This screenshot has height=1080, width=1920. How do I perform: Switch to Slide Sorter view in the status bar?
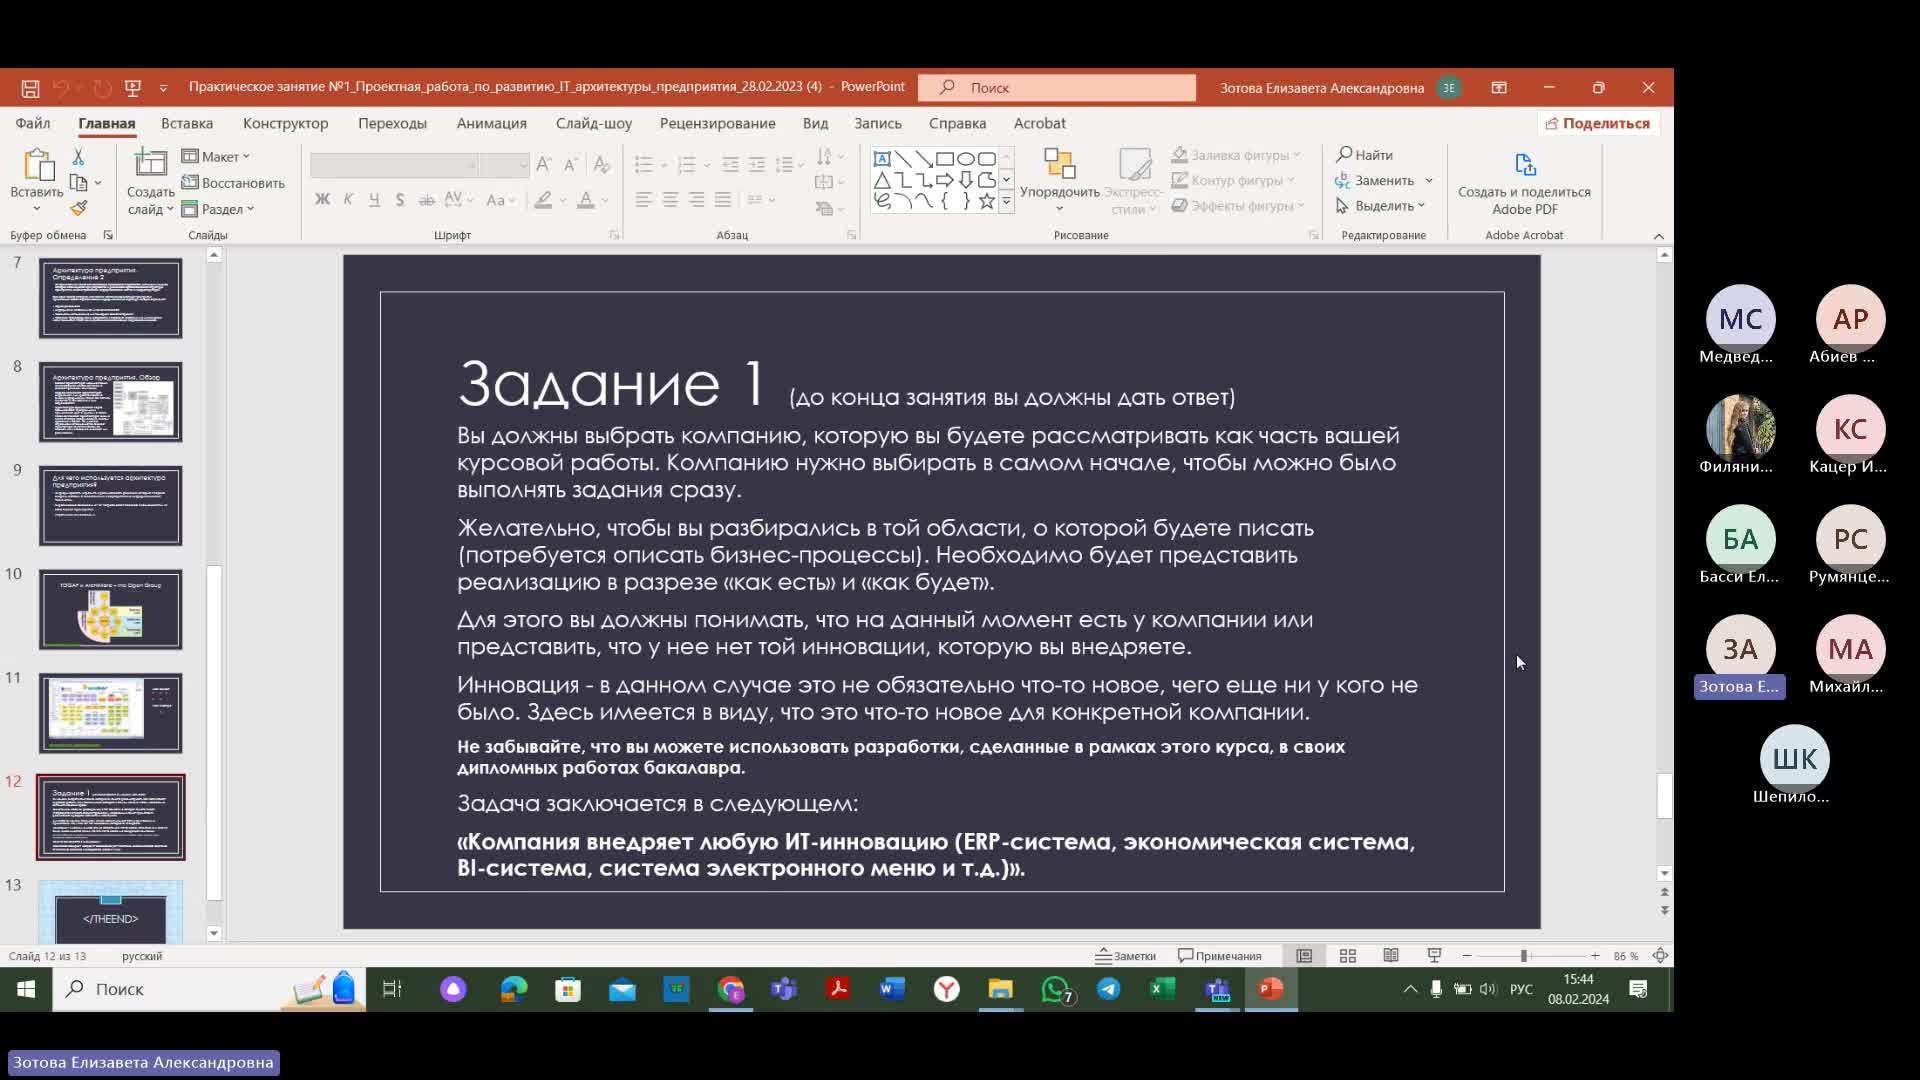tap(1348, 956)
